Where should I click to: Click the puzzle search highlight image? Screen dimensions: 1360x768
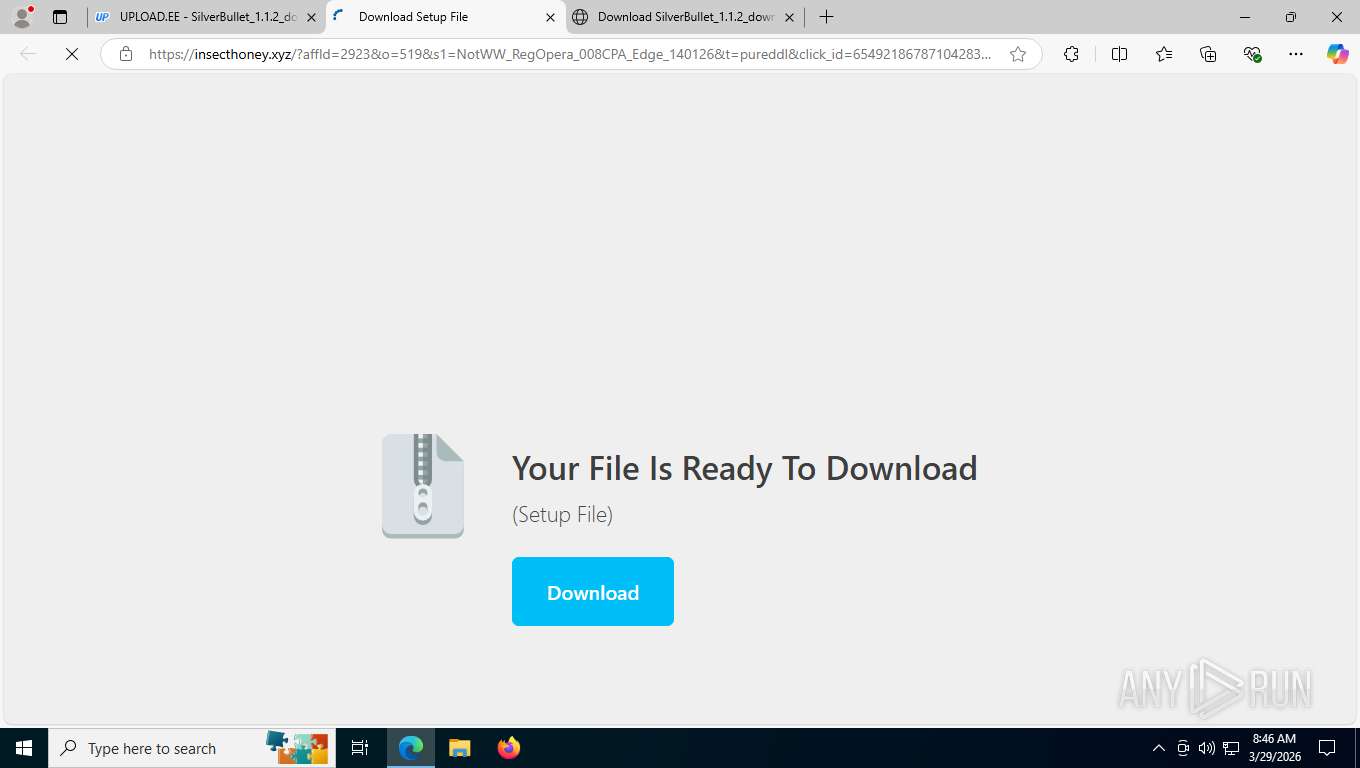[297, 746]
